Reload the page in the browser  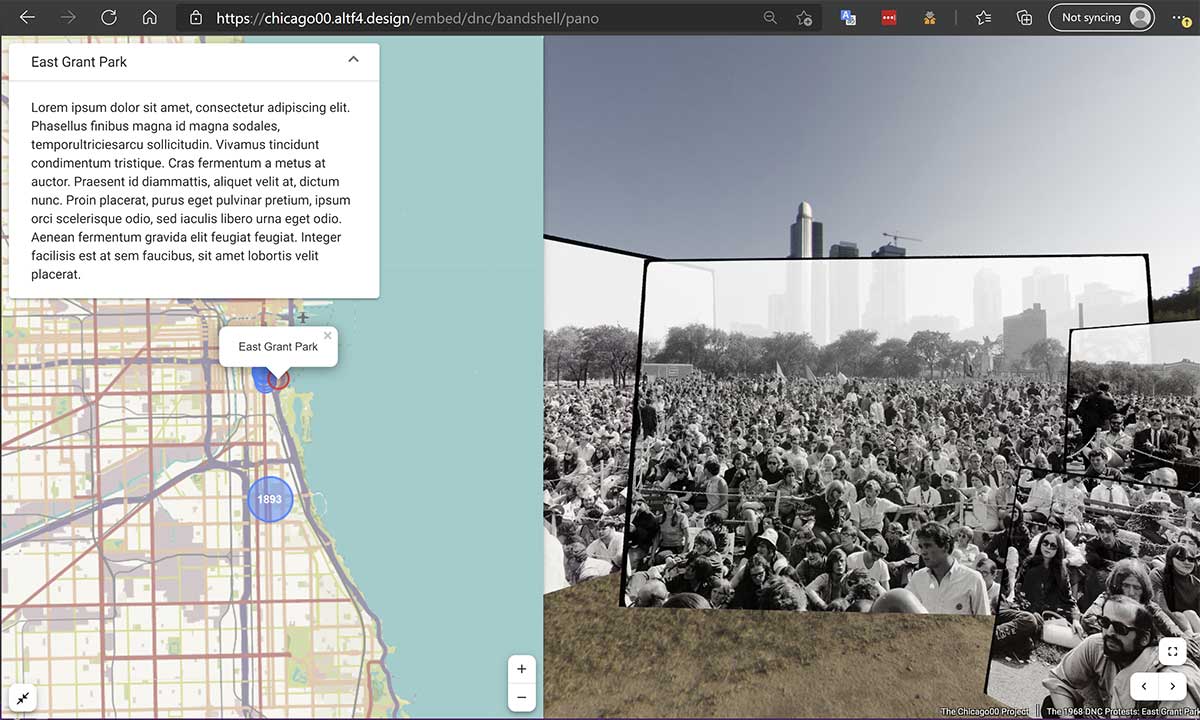point(109,17)
